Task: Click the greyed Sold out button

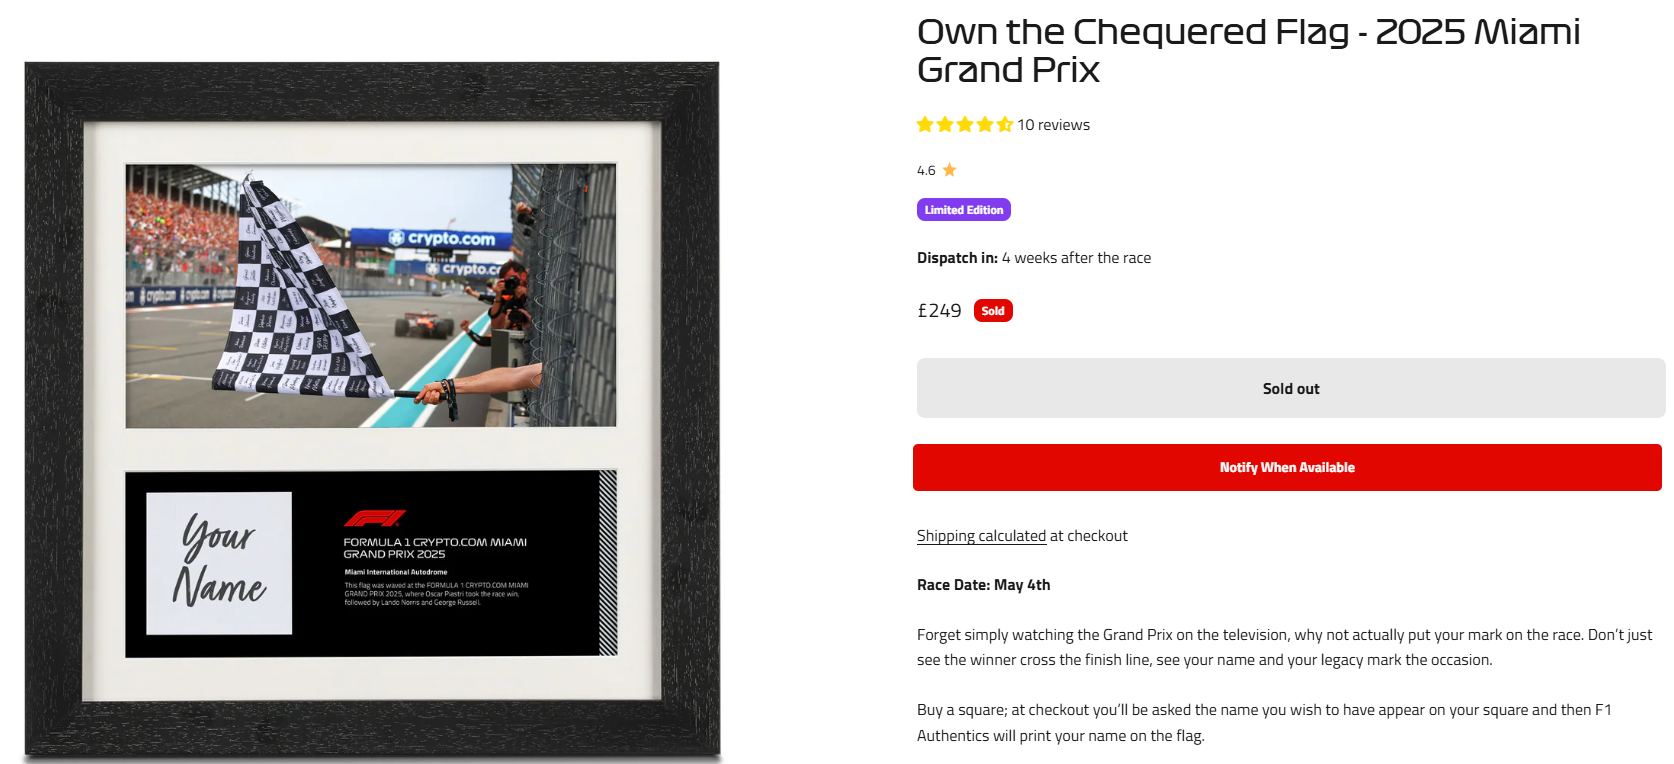Action: tap(1291, 388)
